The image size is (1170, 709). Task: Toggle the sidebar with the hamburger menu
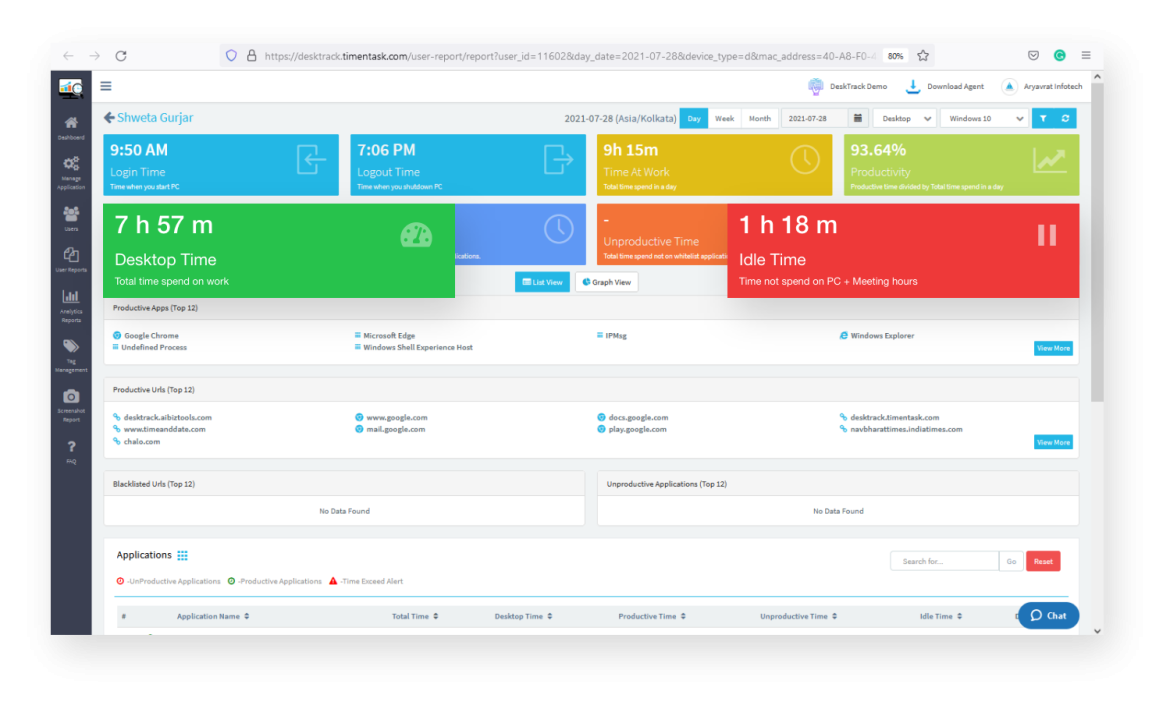point(106,86)
